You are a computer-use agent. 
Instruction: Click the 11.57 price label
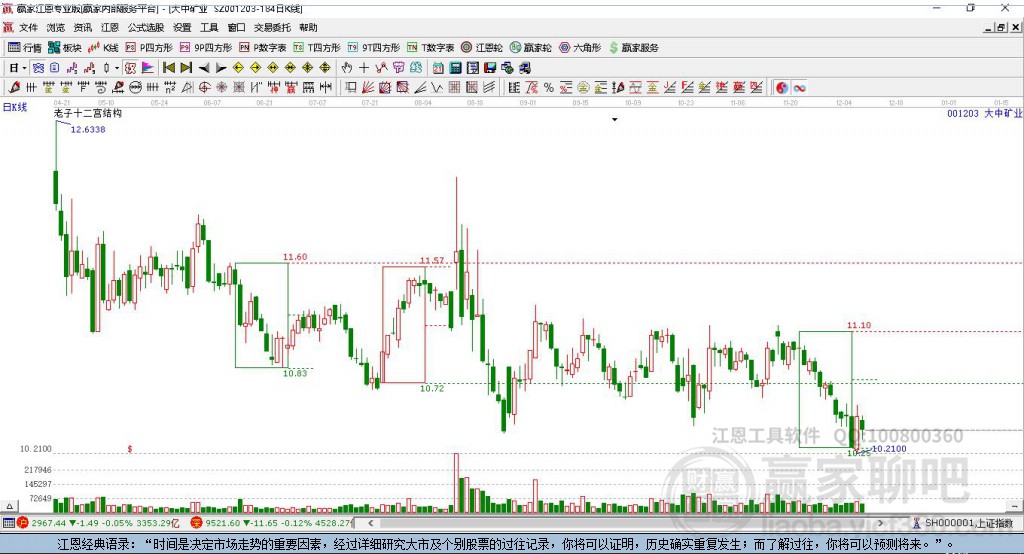(x=432, y=260)
